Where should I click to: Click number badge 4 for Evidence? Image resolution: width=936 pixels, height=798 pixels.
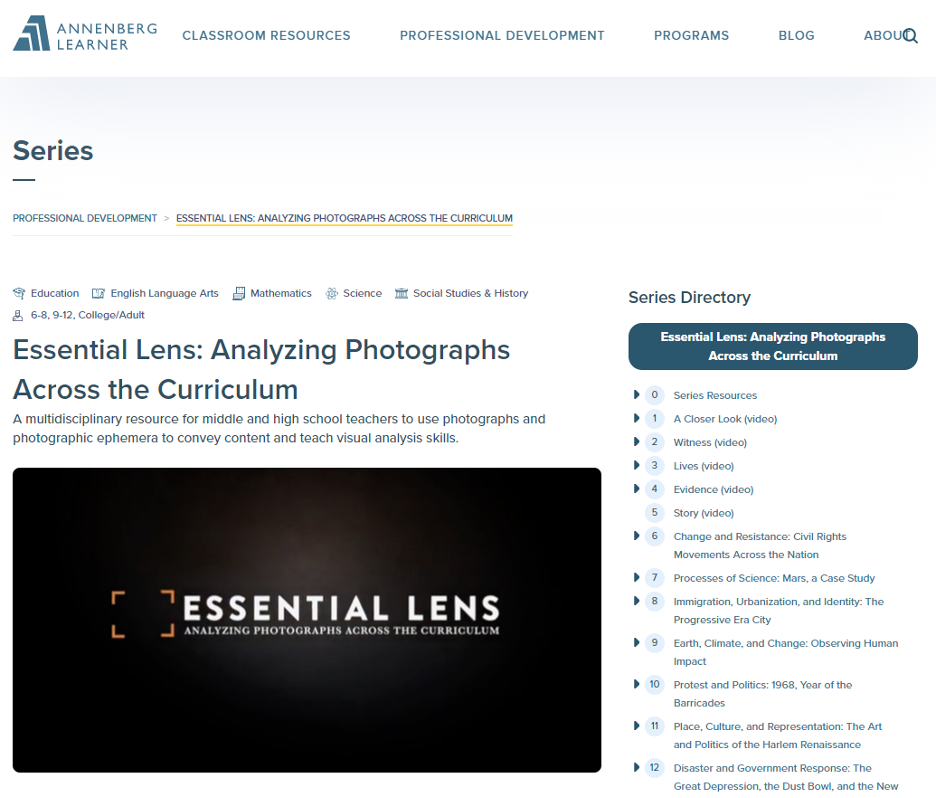click(x=655, y=489)
